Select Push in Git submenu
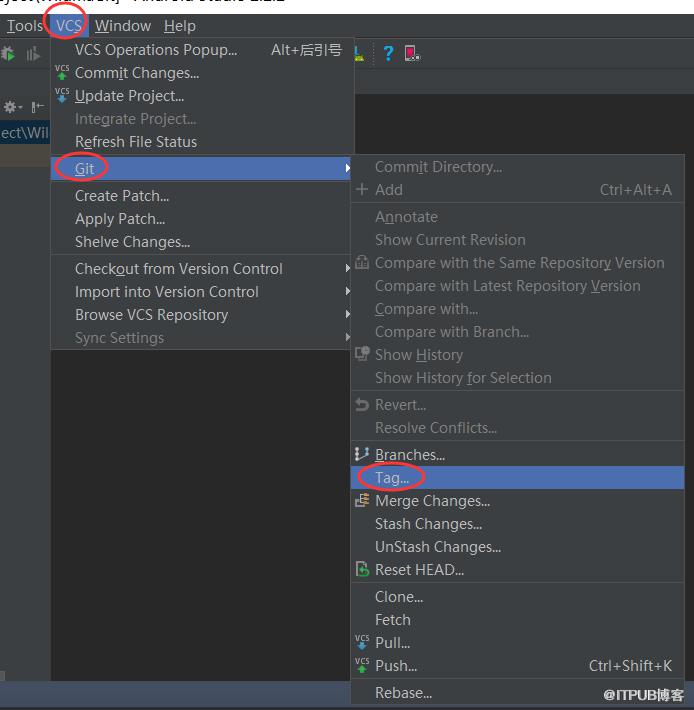 click(x=517, y=666)
